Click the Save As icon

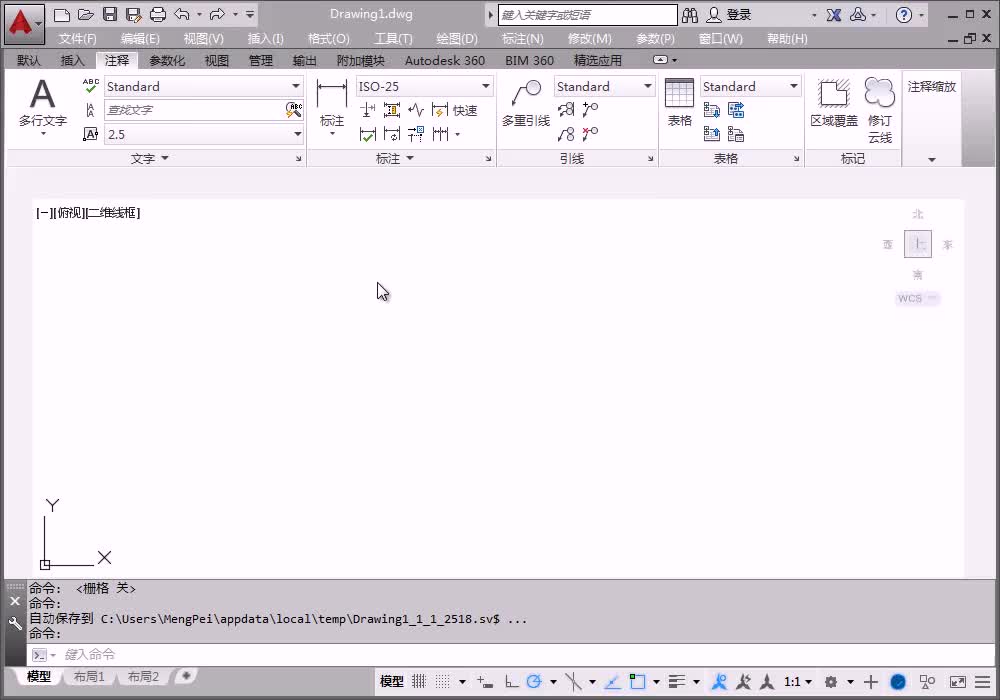pyautogui.click(x=133, y=15)
